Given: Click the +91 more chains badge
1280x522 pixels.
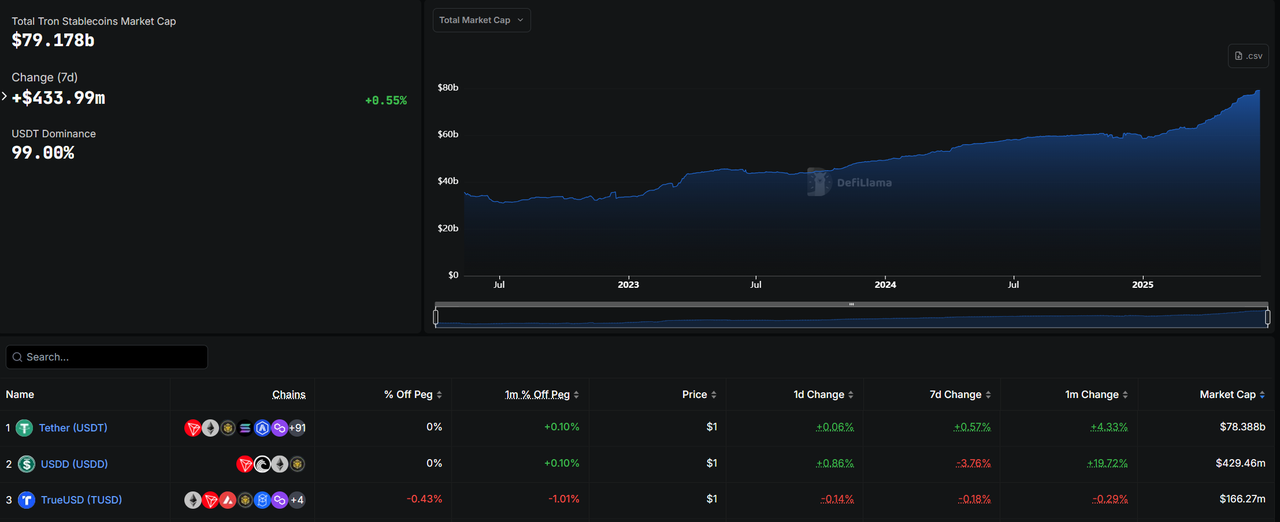Looking at the screenshot, I should 297,428.
